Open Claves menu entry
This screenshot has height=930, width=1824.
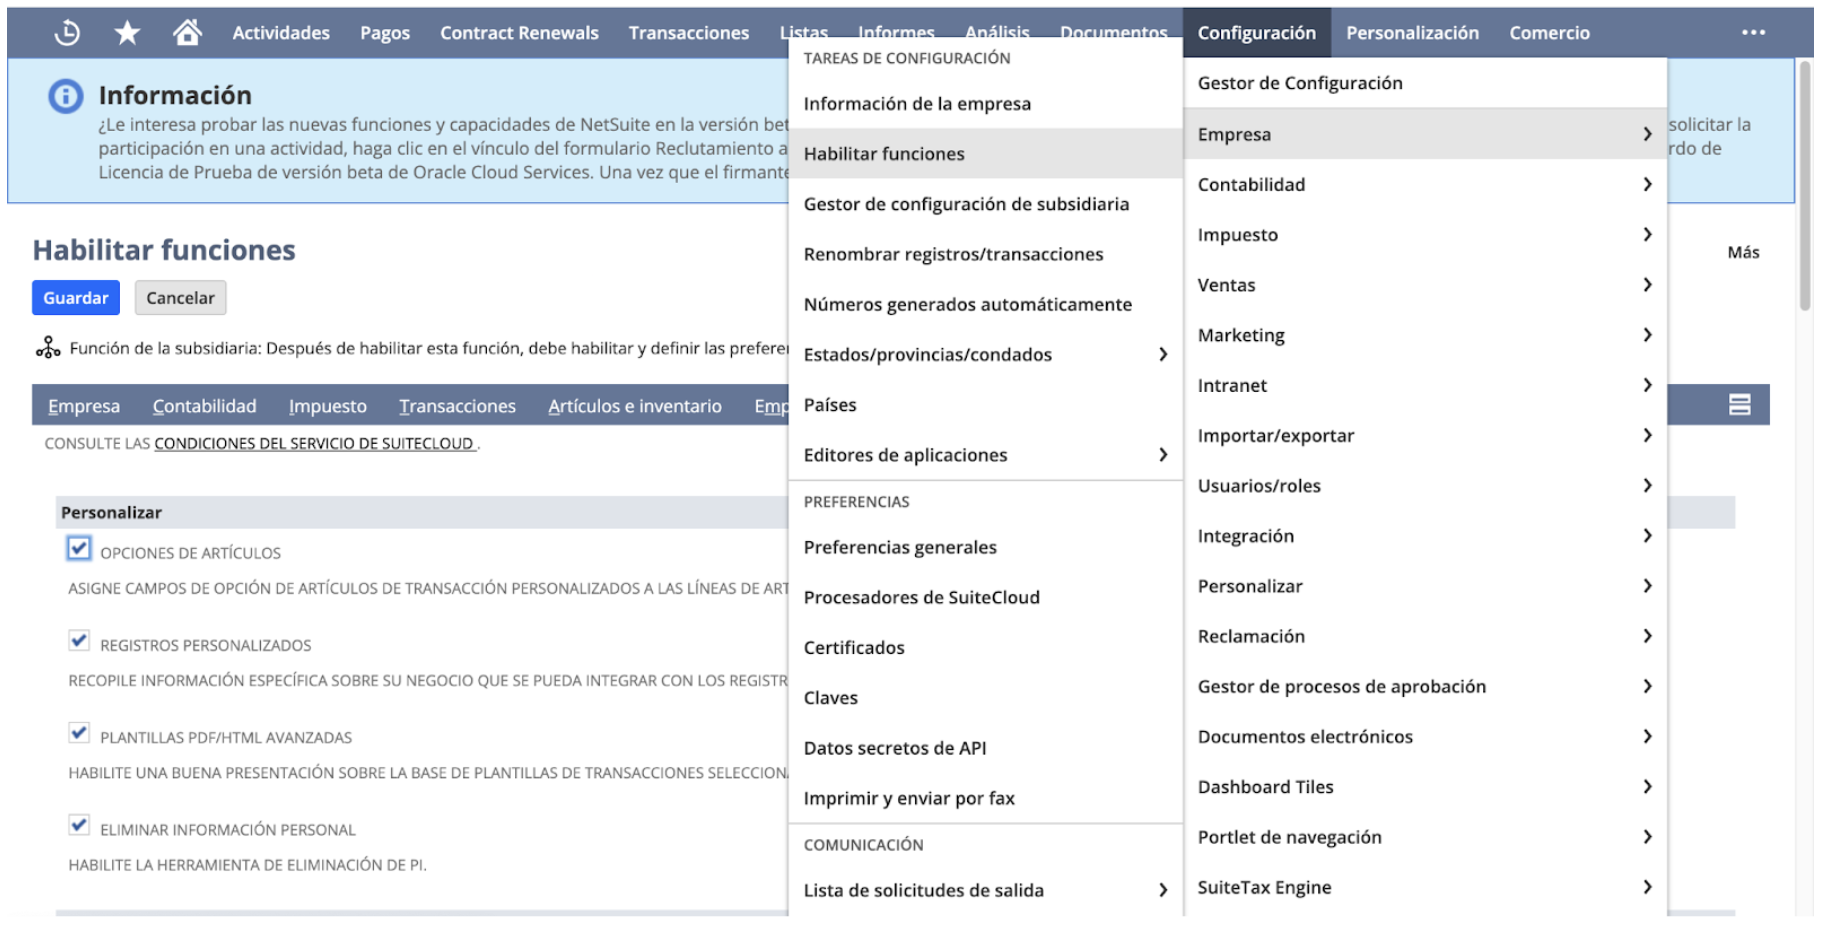point(986,698)
